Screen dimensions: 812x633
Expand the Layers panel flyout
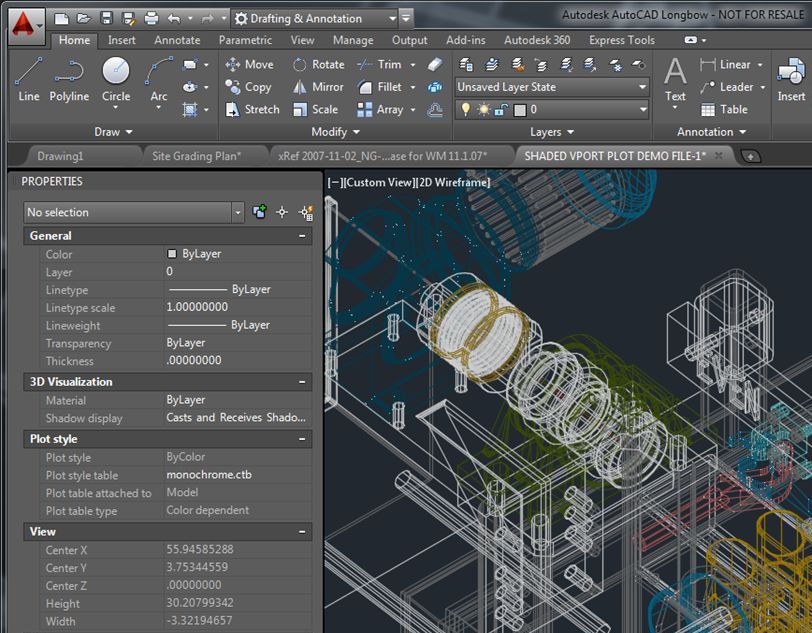552,132
